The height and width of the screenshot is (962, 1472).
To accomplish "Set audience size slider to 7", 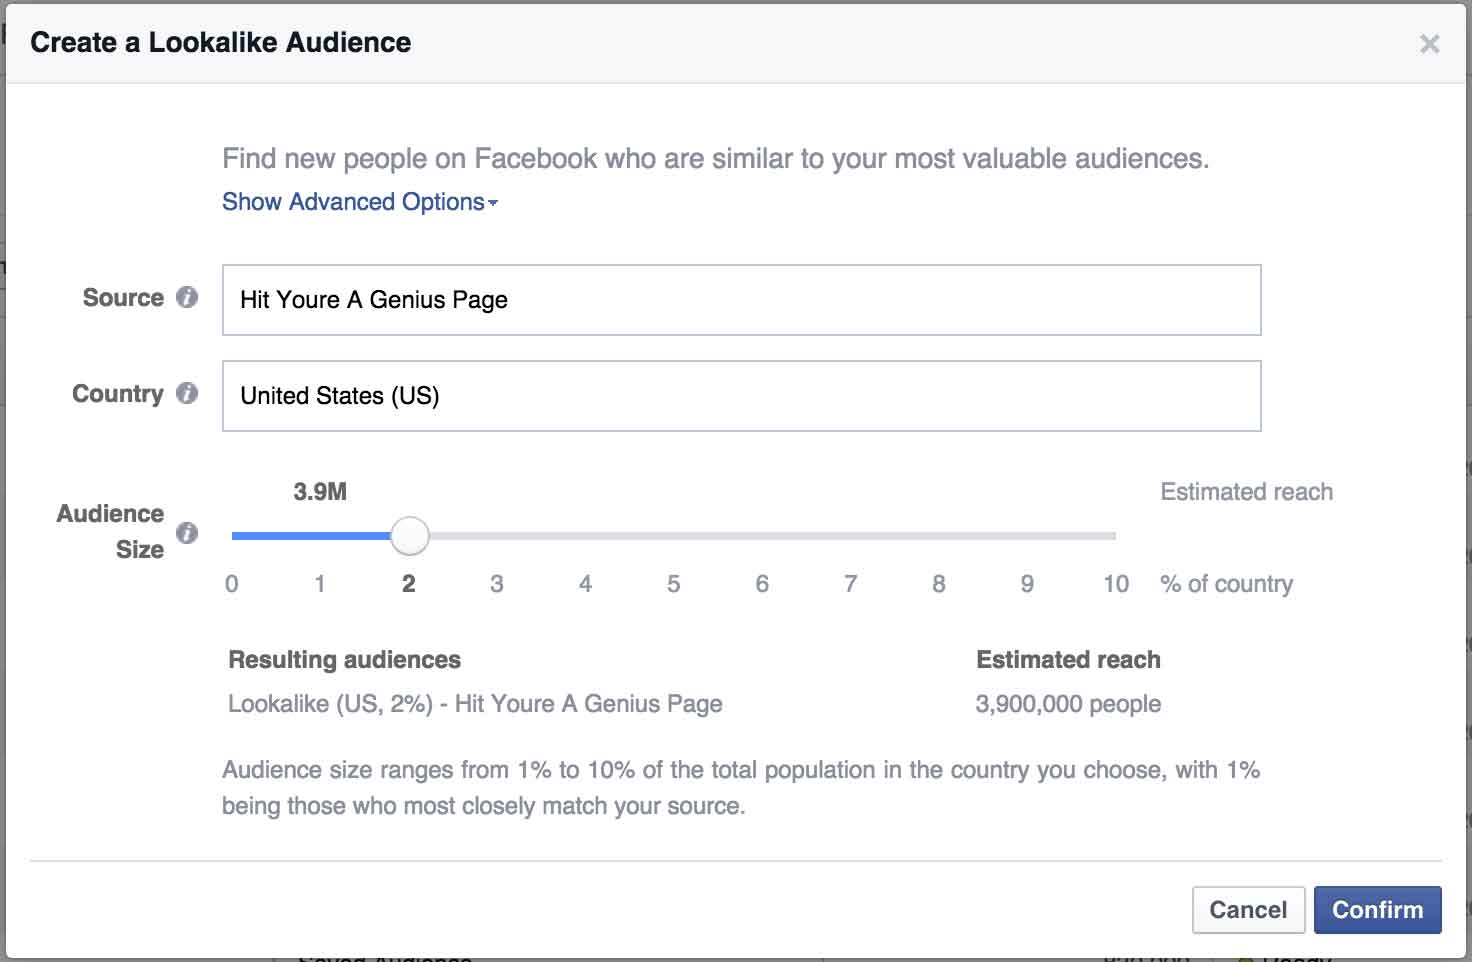I will 850,536.
